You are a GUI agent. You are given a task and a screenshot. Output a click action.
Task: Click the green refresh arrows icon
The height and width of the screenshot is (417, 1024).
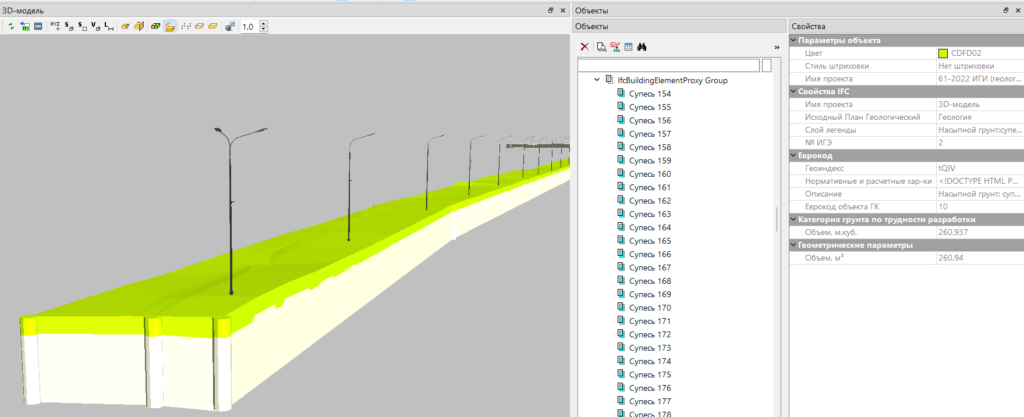click(x=11, y=27)
